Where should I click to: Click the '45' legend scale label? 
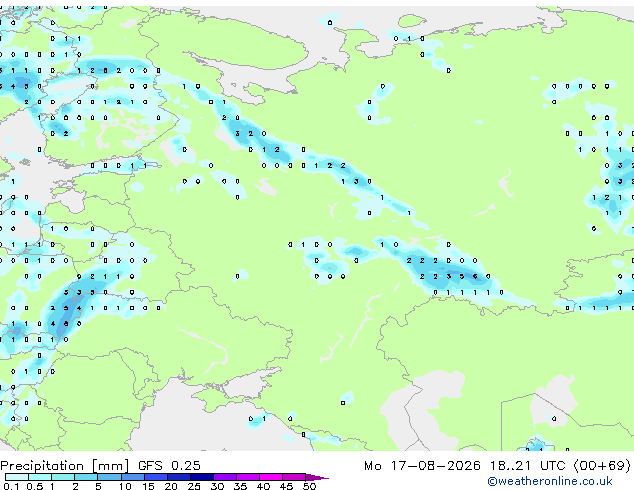[286, 486]
